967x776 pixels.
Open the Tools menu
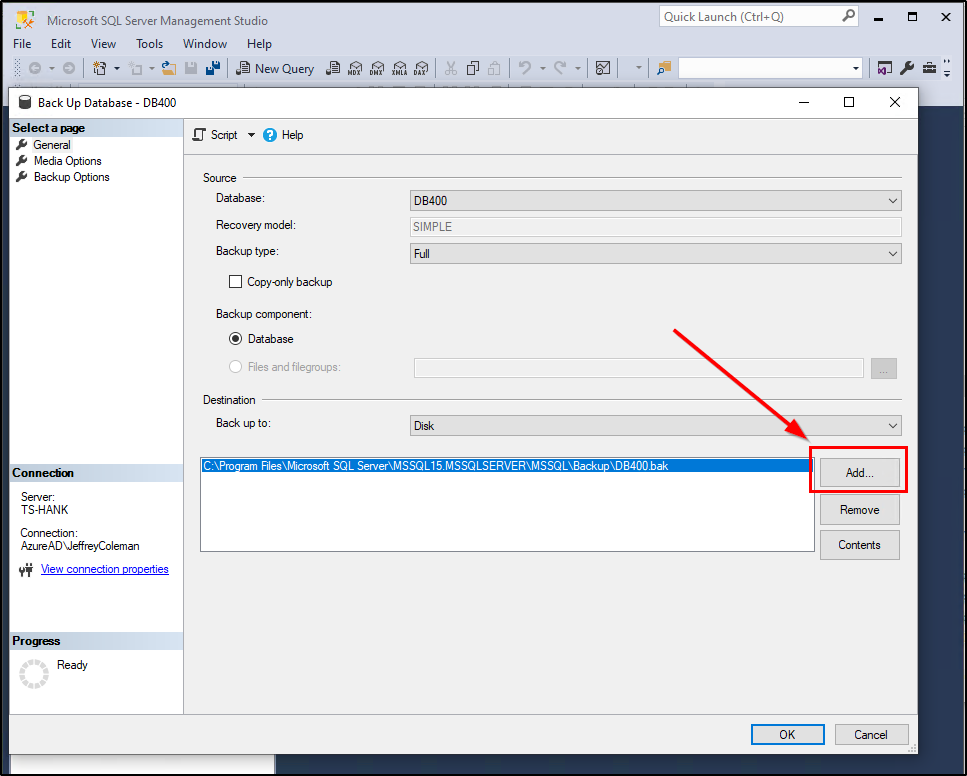[x=149, y=44]
